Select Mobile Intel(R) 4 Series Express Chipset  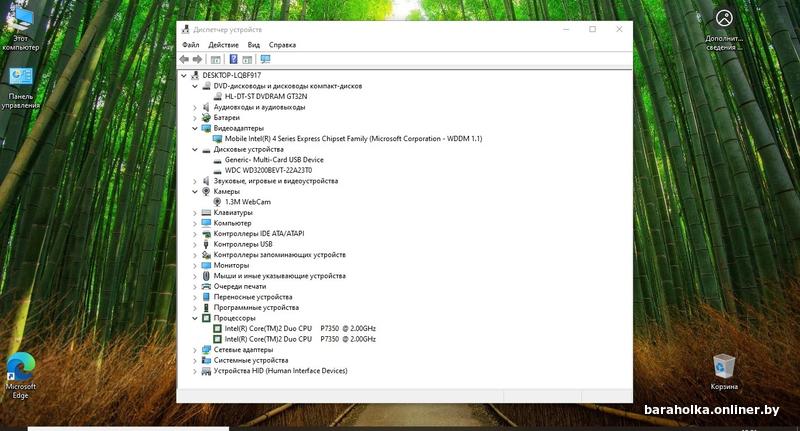coord(353,139)
